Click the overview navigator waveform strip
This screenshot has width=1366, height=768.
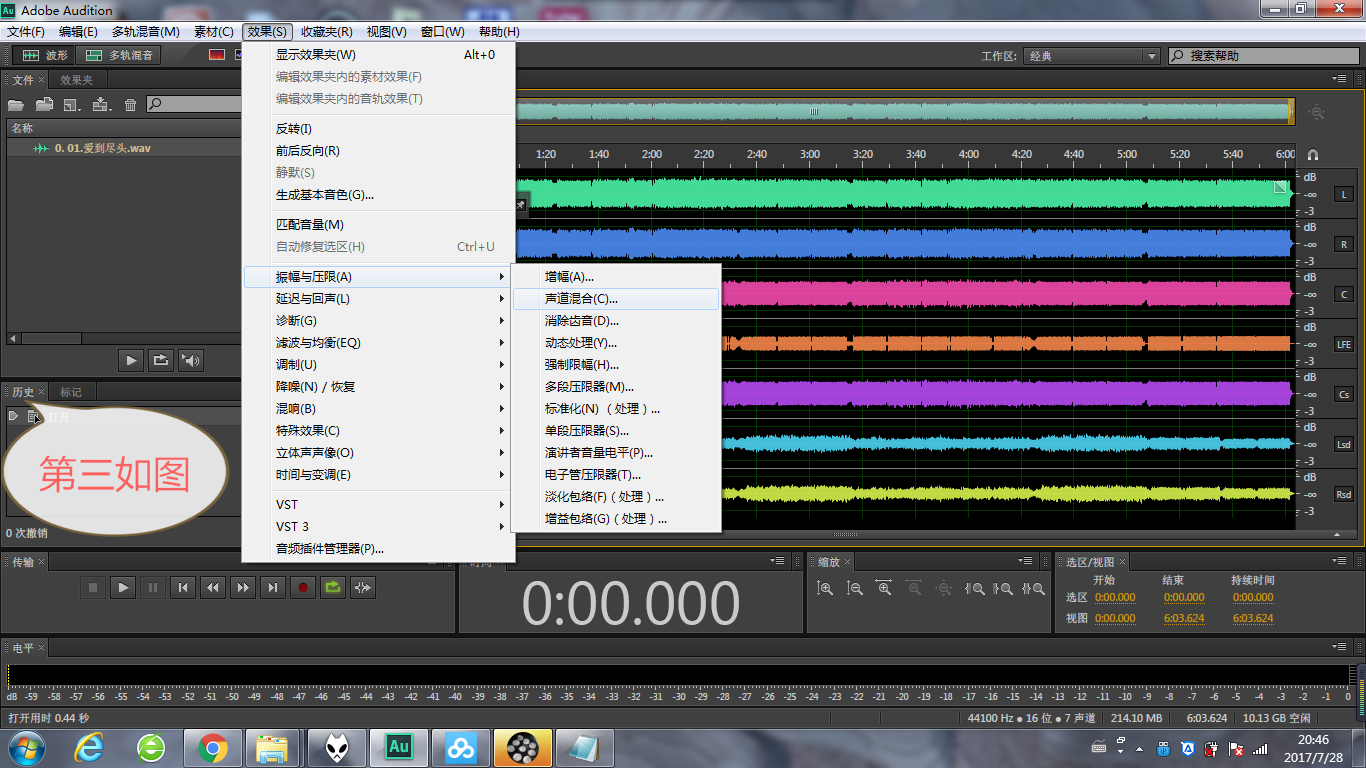click(x=904, y=112)
